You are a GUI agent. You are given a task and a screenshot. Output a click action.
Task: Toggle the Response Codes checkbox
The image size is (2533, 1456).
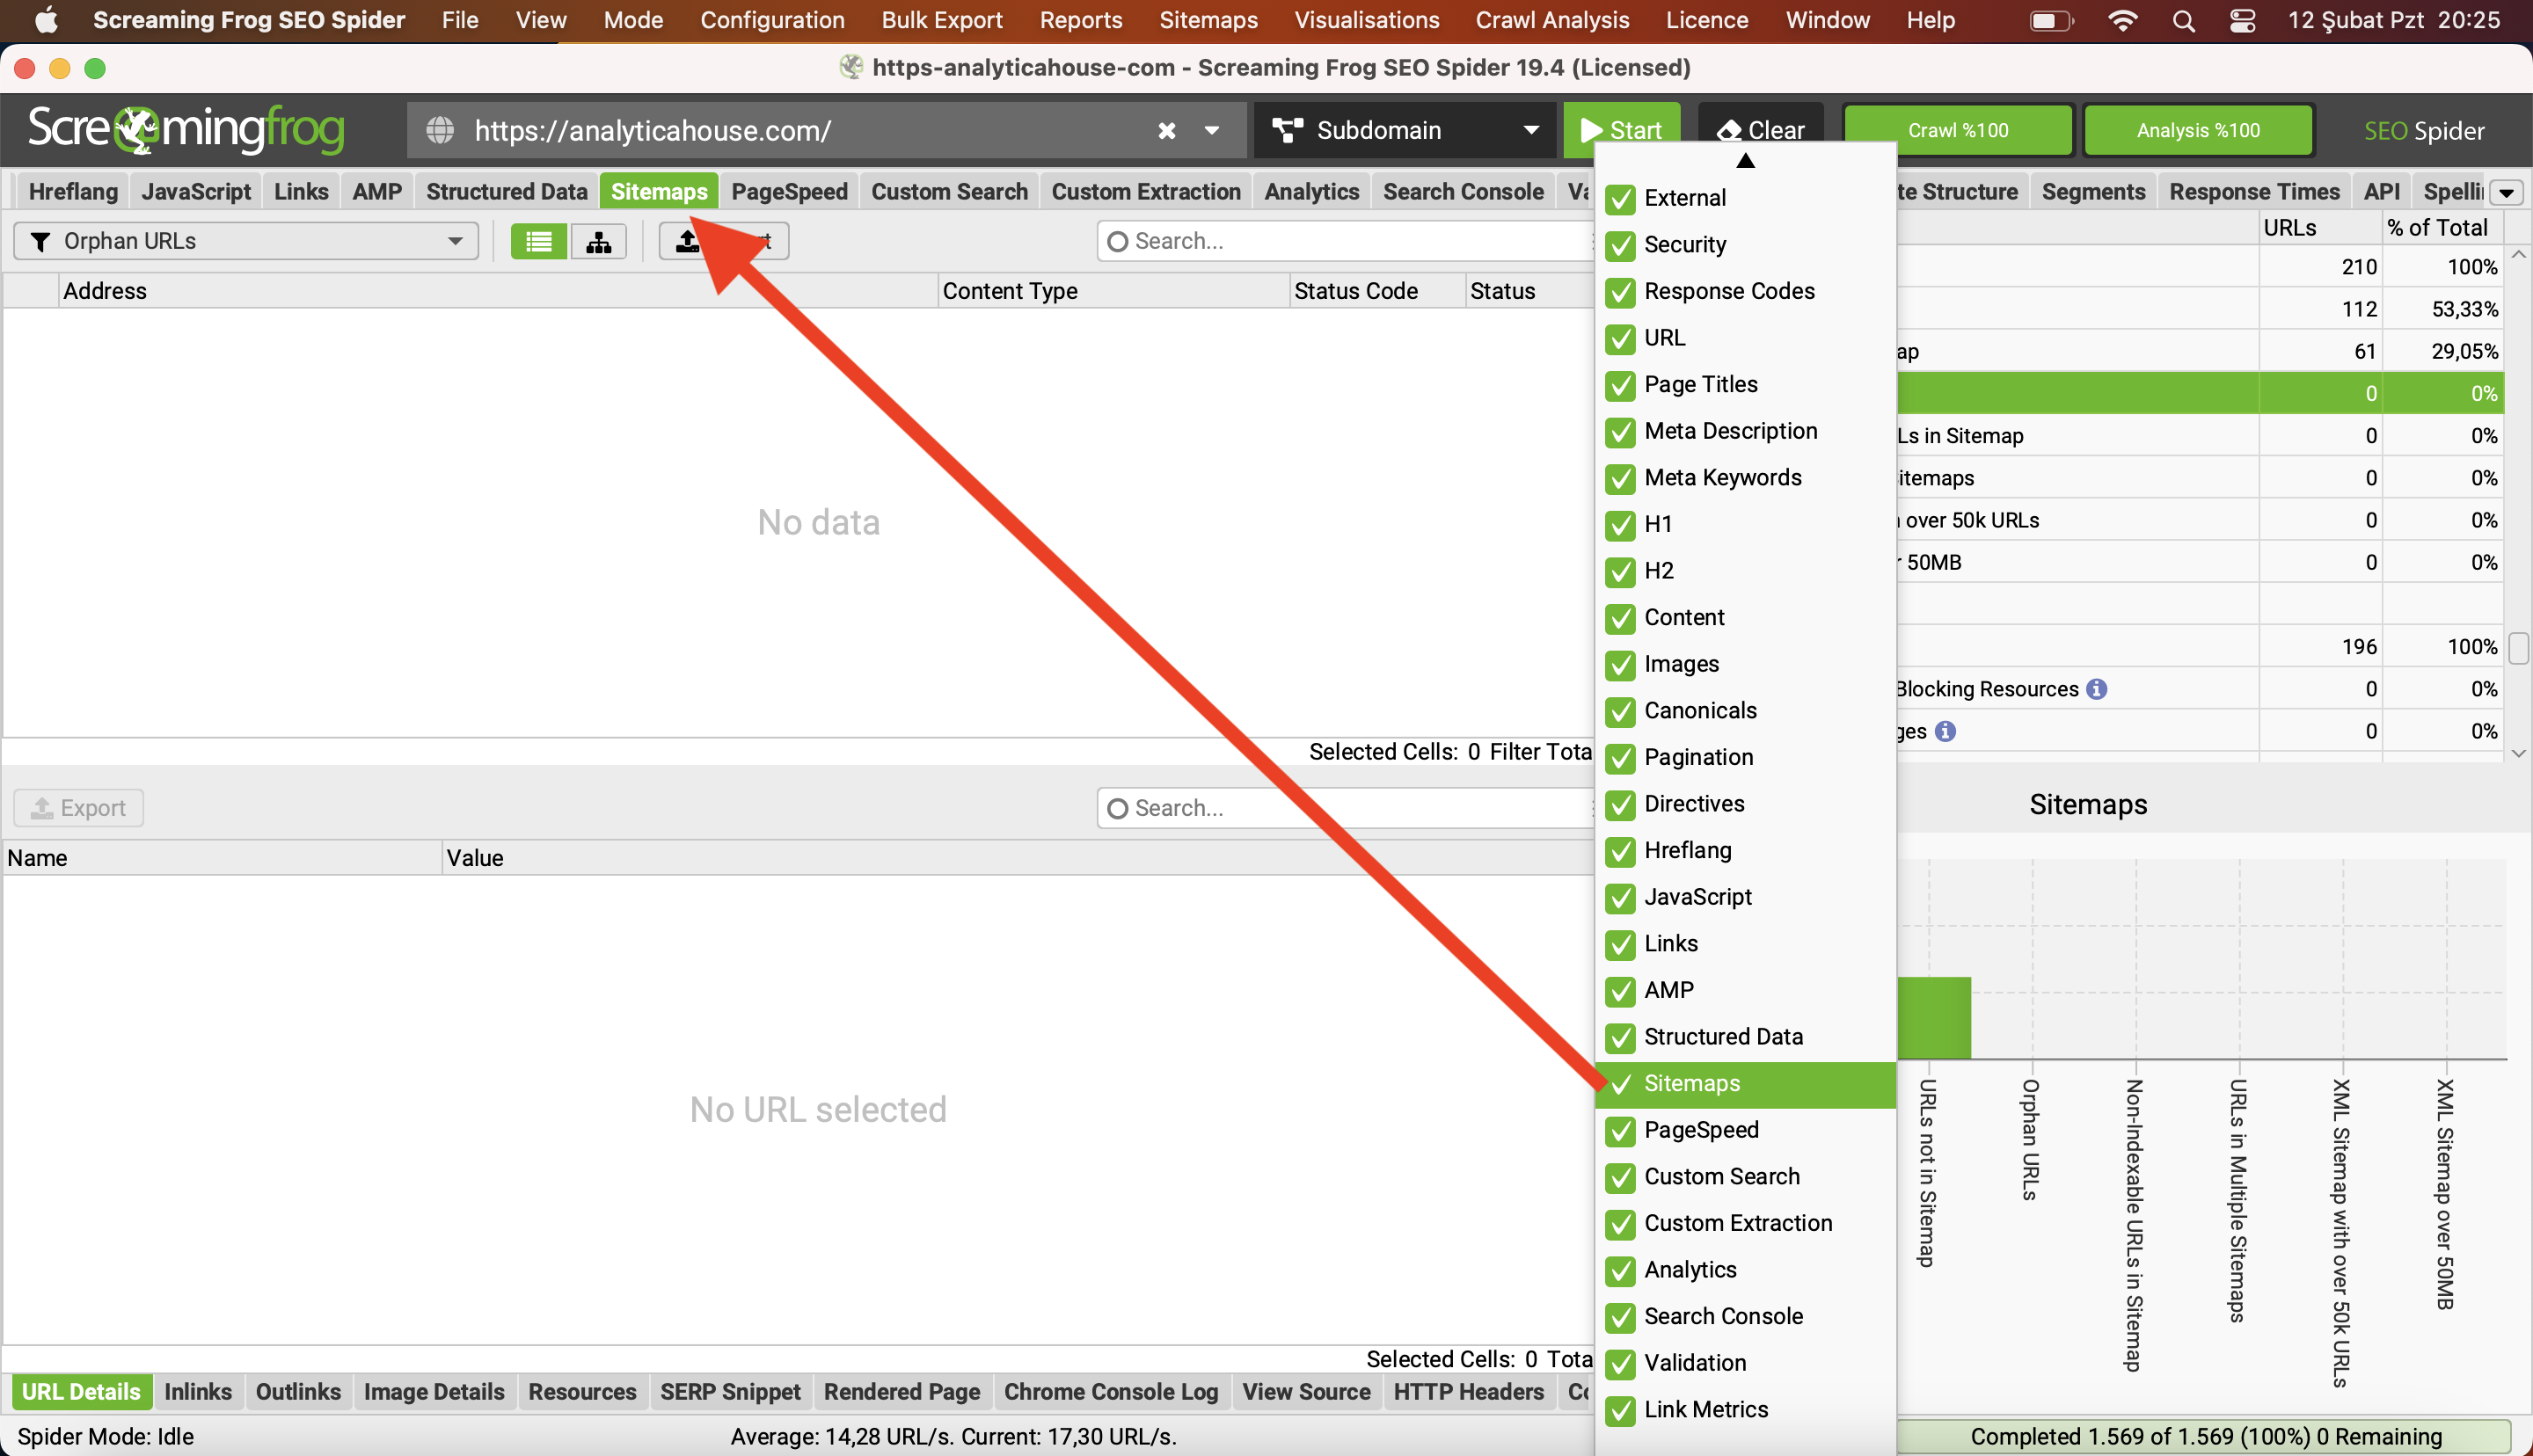pyautogui.click(x=1620, y=292)
